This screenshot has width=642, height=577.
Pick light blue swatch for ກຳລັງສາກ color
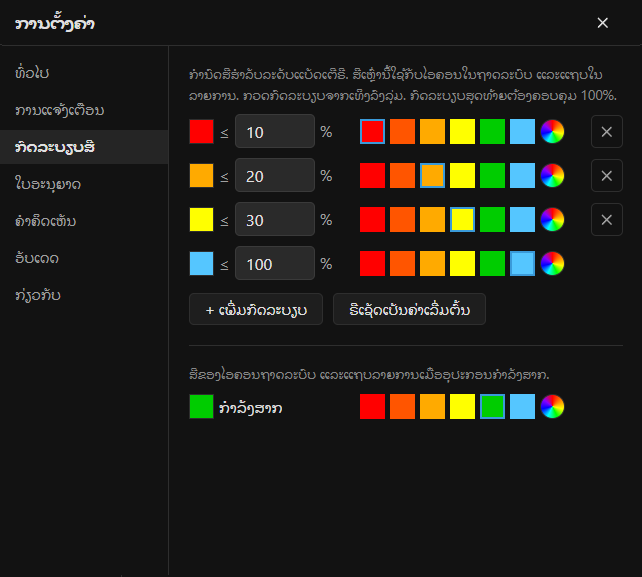click(x=522, y=407)
